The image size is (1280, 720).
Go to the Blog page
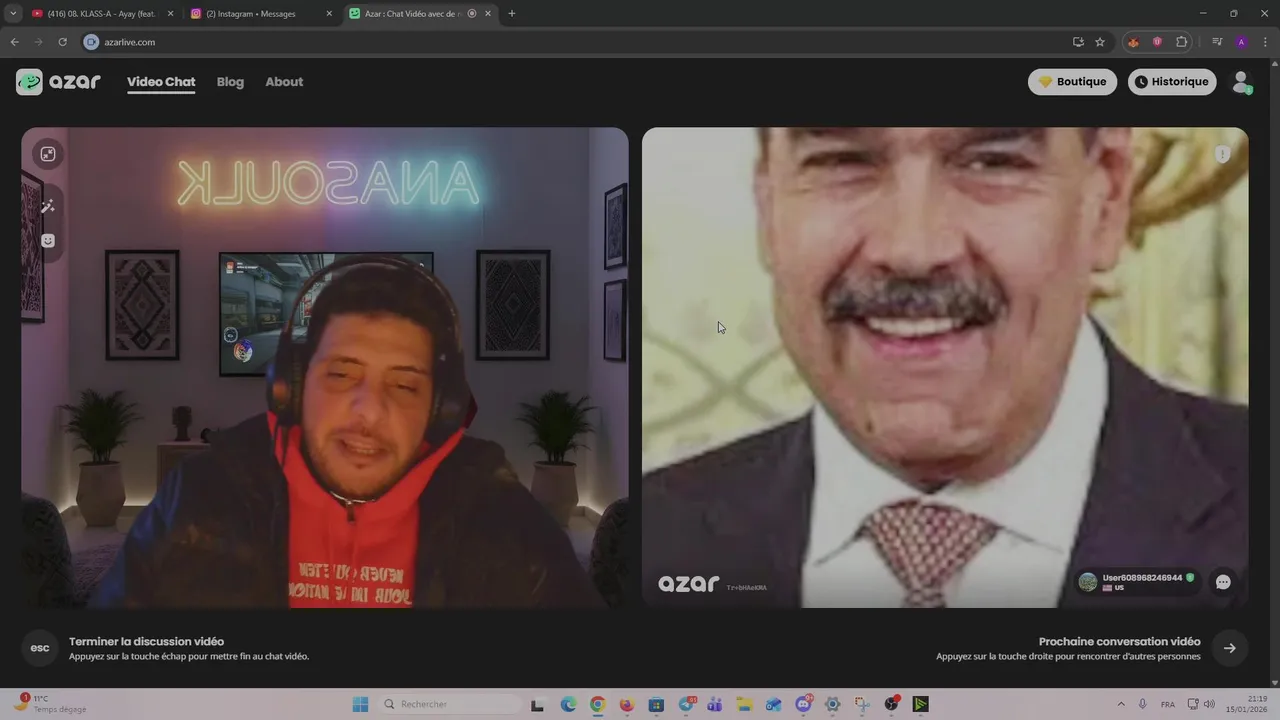230,82
